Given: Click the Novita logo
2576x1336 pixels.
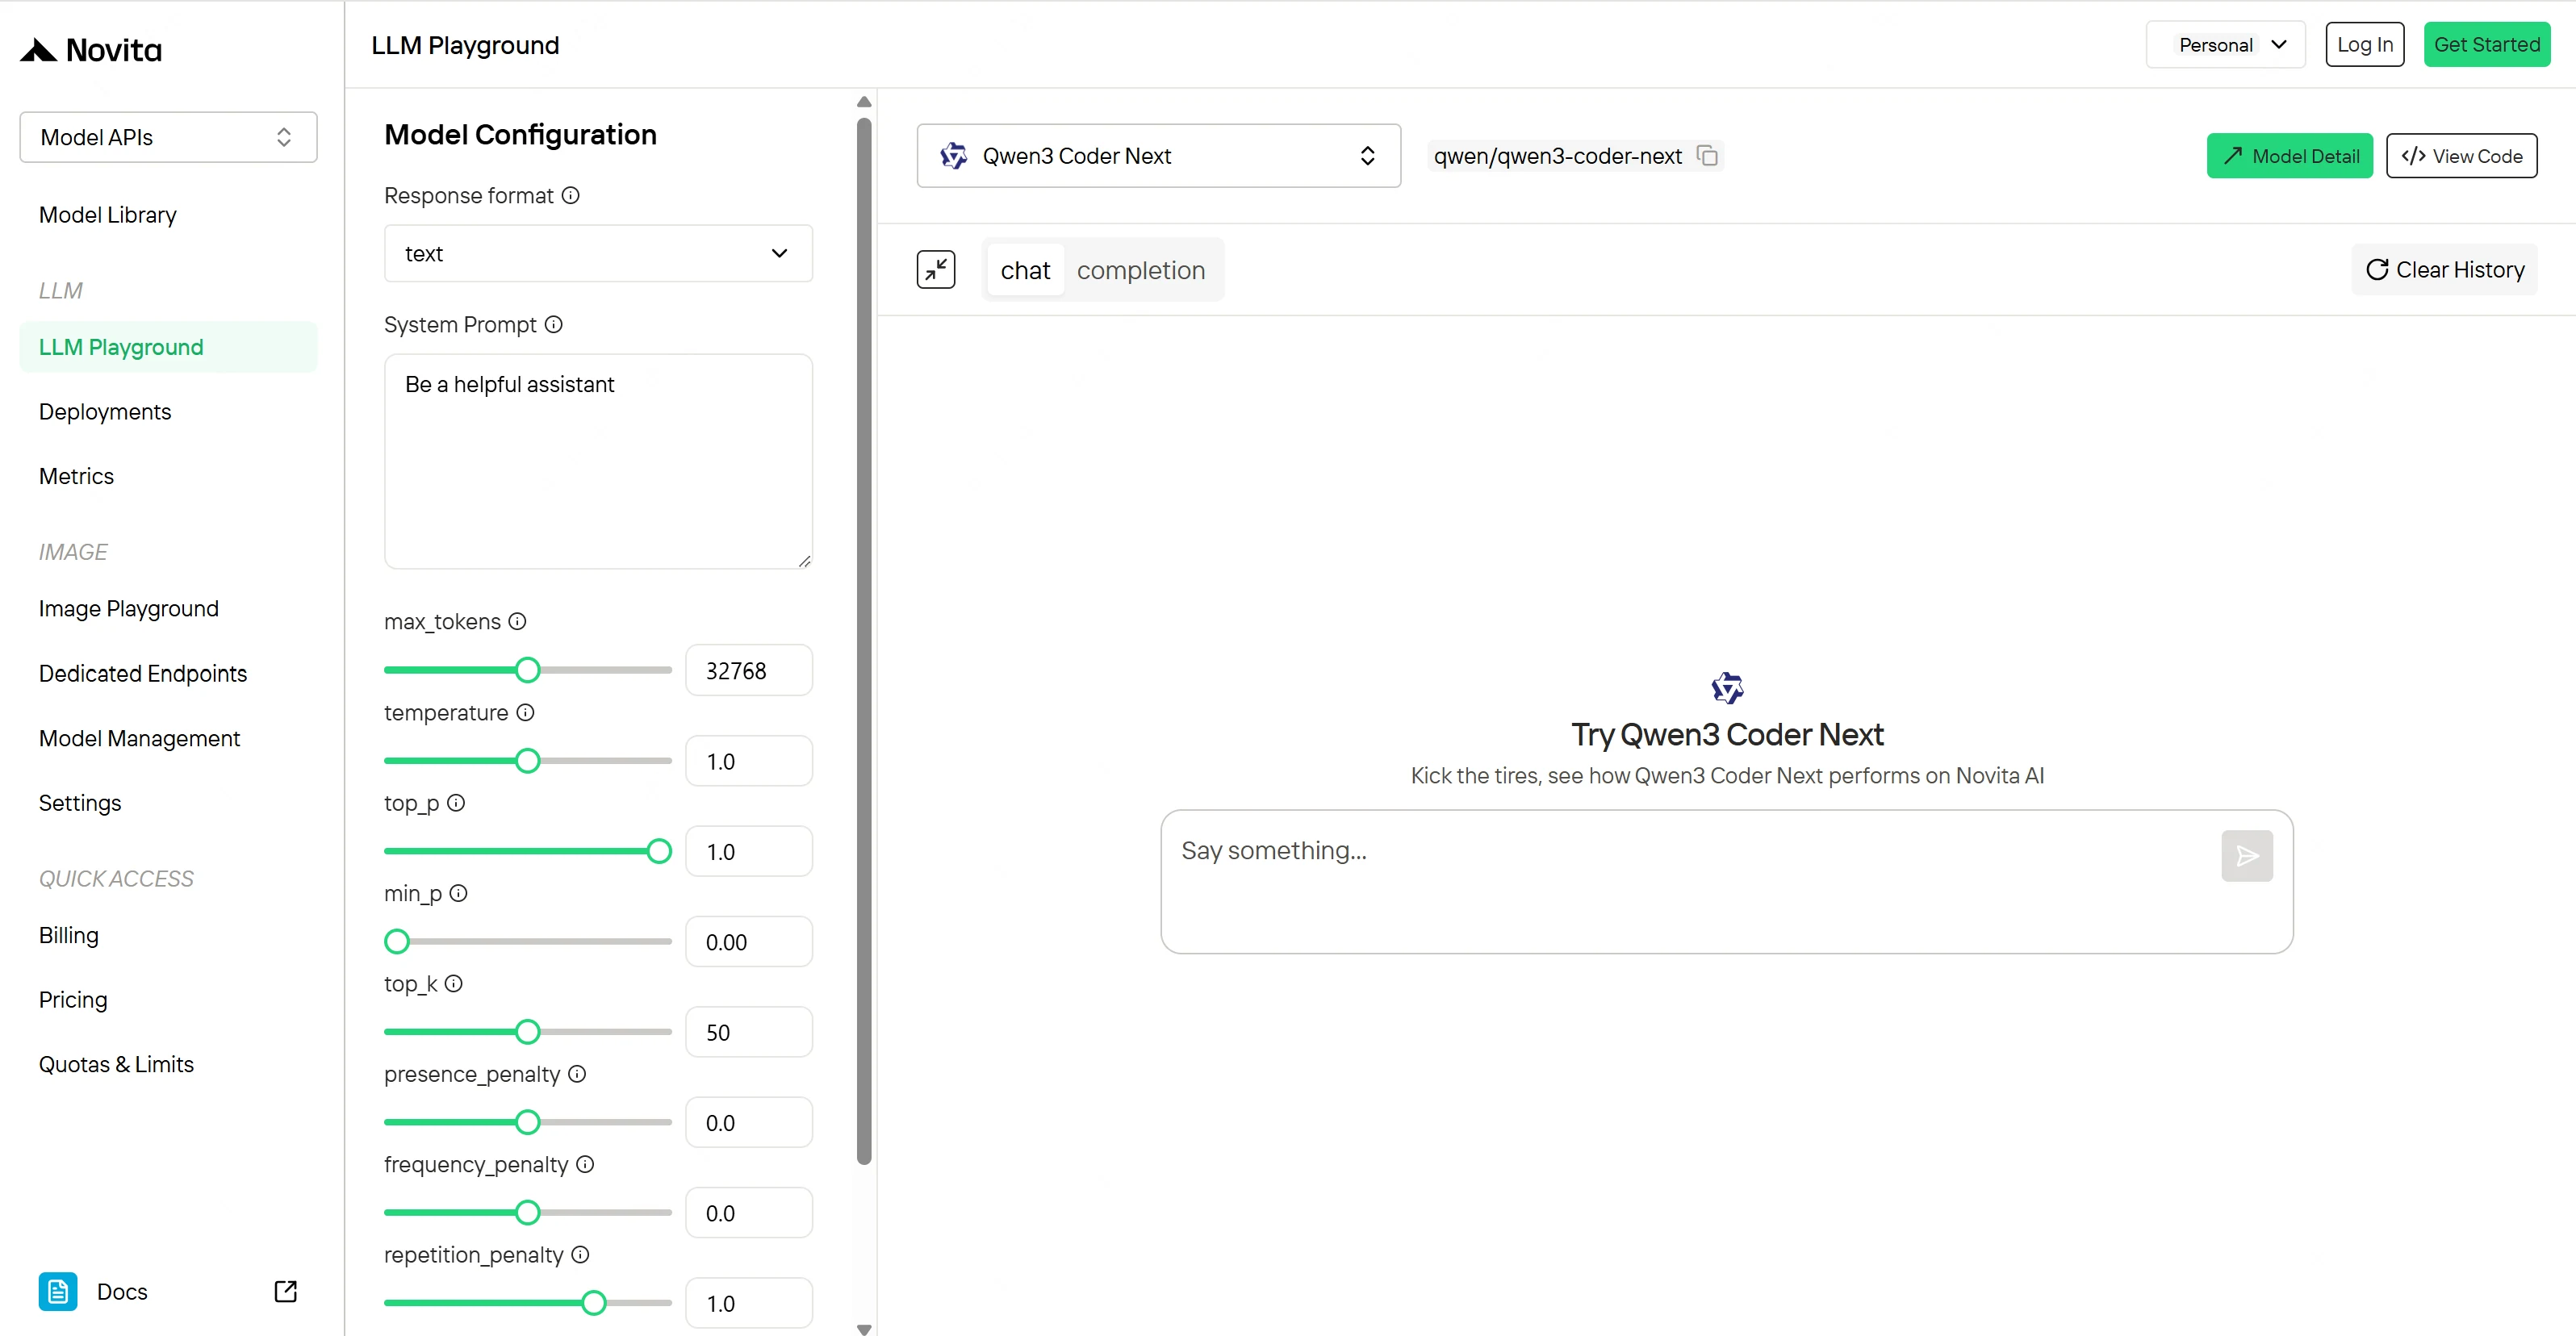Looking at the screenshot, I should (91, 49).
